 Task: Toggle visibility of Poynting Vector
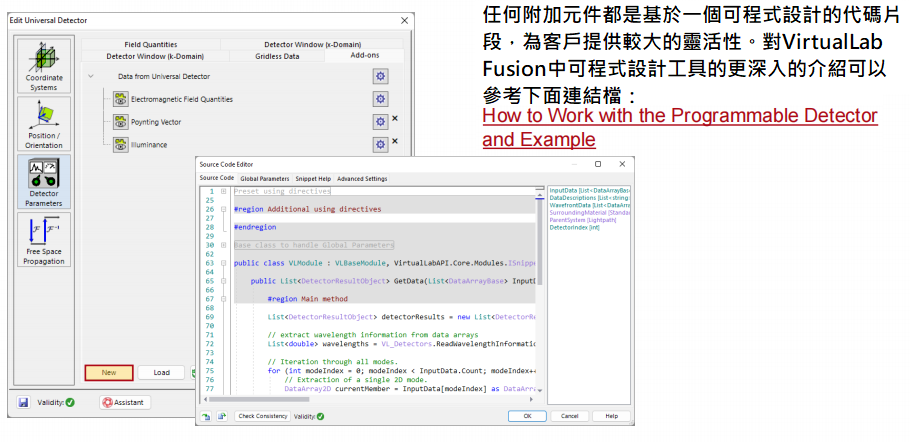pyautogui.click(x=120, y=122)
